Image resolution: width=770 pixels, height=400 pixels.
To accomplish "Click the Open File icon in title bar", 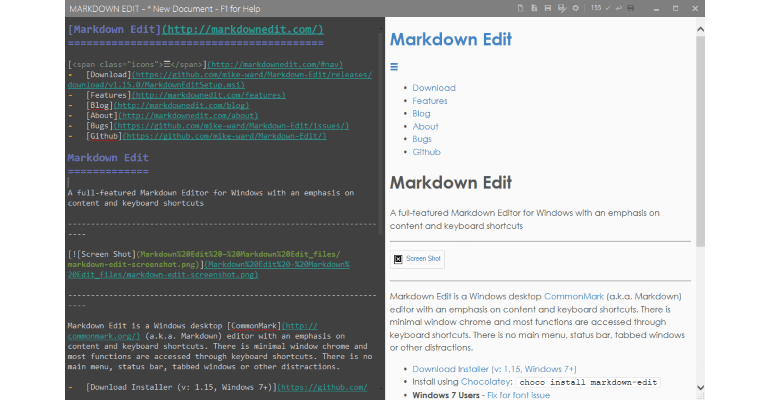I will pos(535,8).
